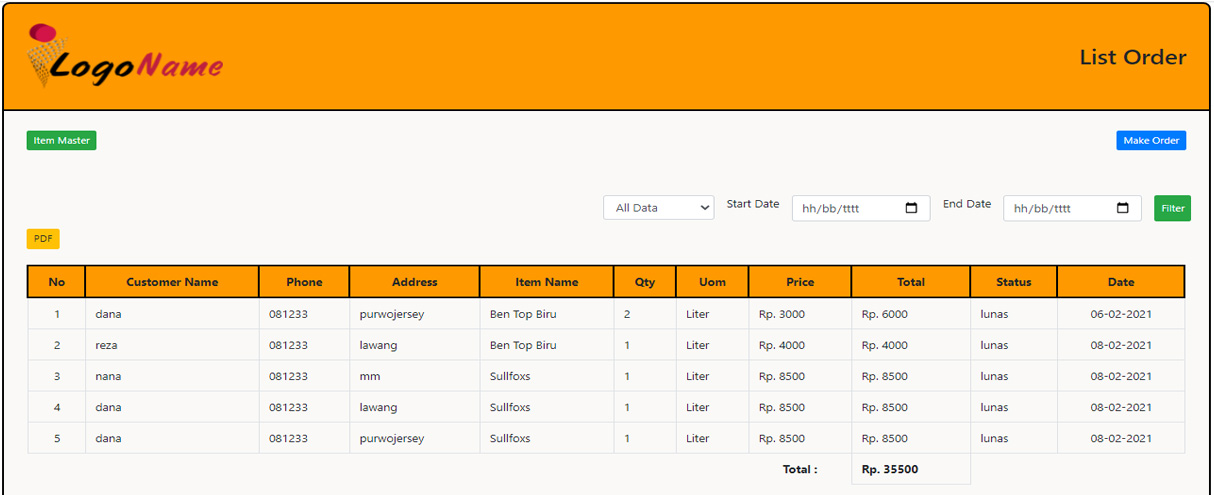Select customer name reza in row 2
The image size is (1214, 495).
click(108, 345)
